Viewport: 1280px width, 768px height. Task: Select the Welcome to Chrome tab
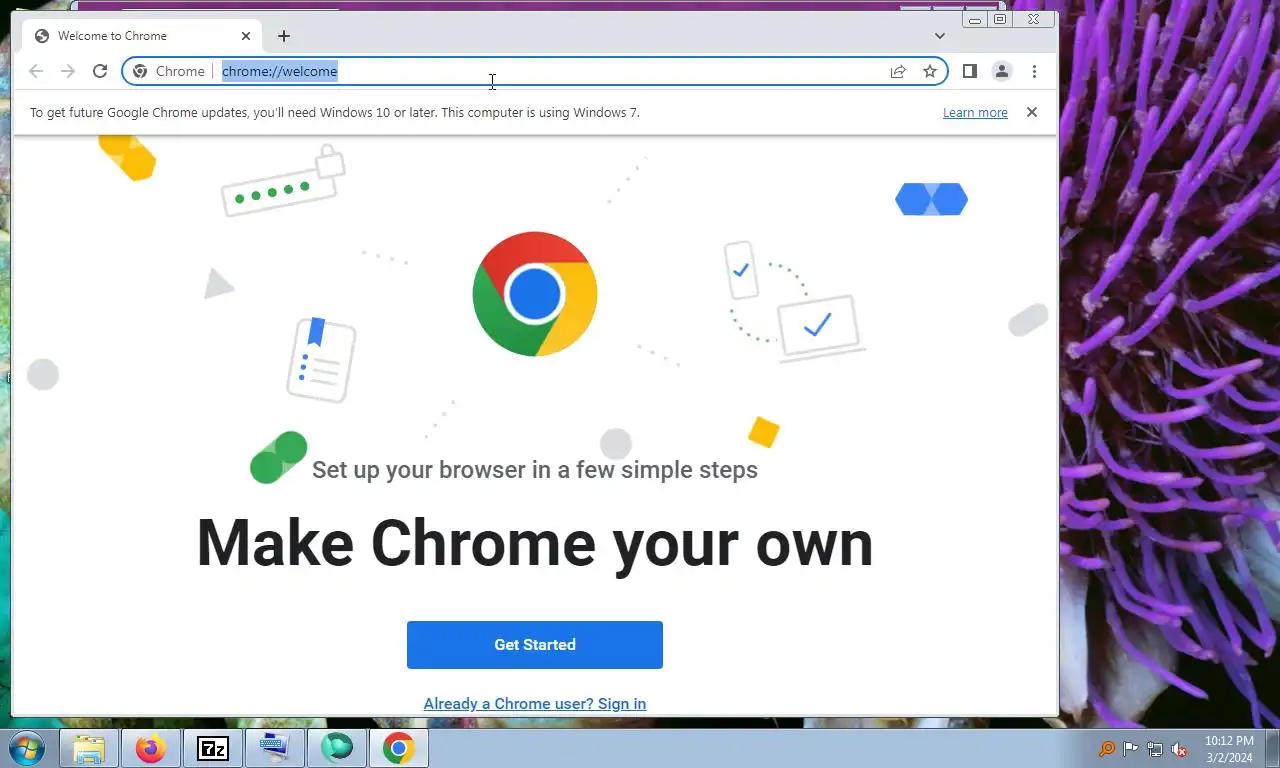coord(142,36)
